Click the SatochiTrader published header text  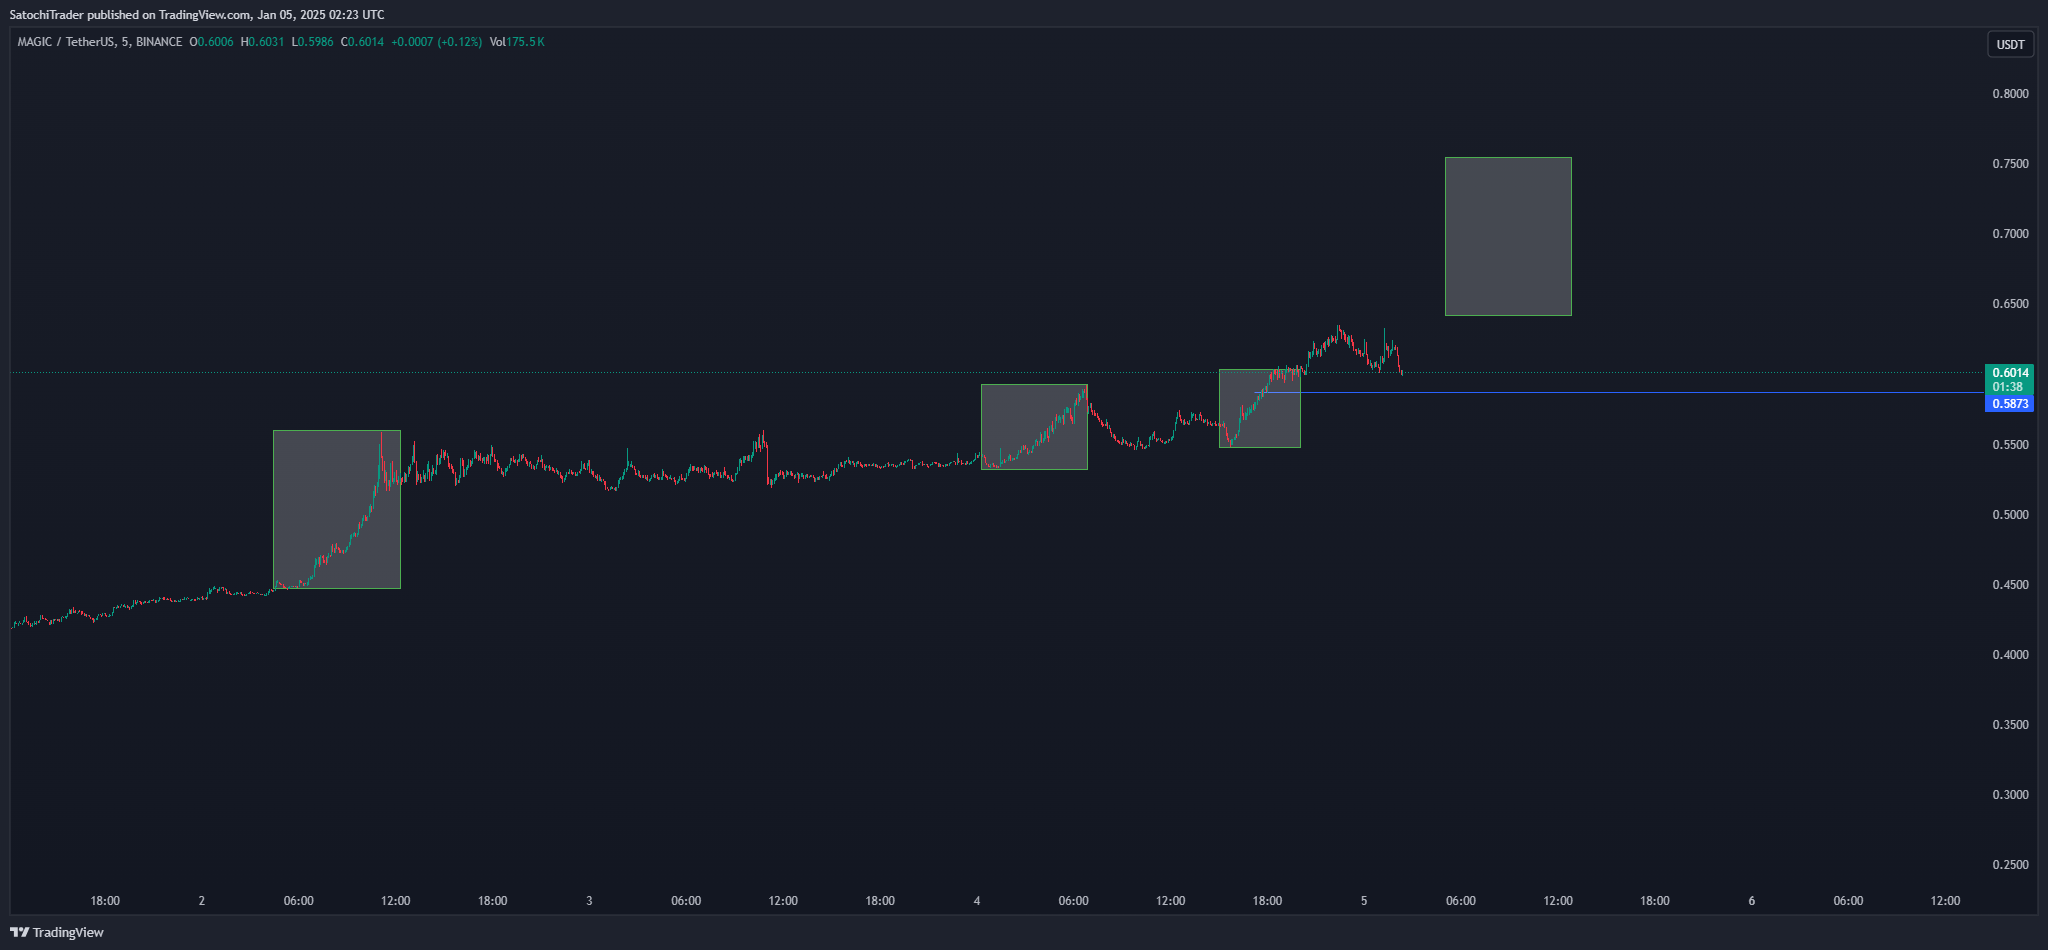pyautogui.click(x=197, y=15)
